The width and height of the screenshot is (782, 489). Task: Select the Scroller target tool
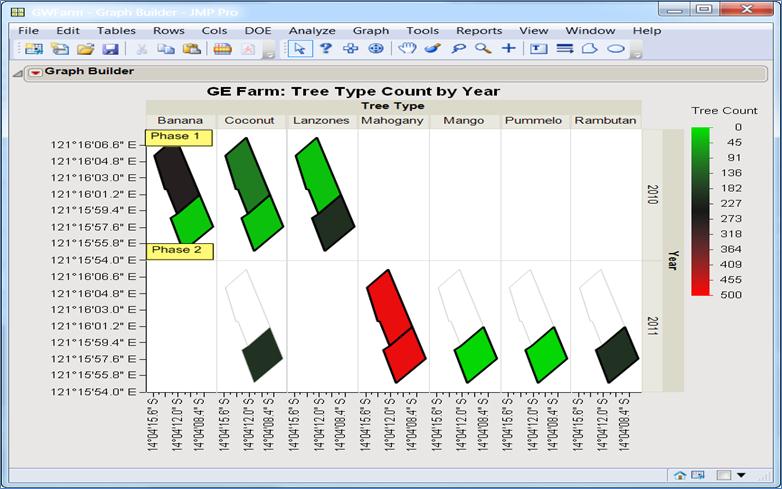(x=376, y=48)
